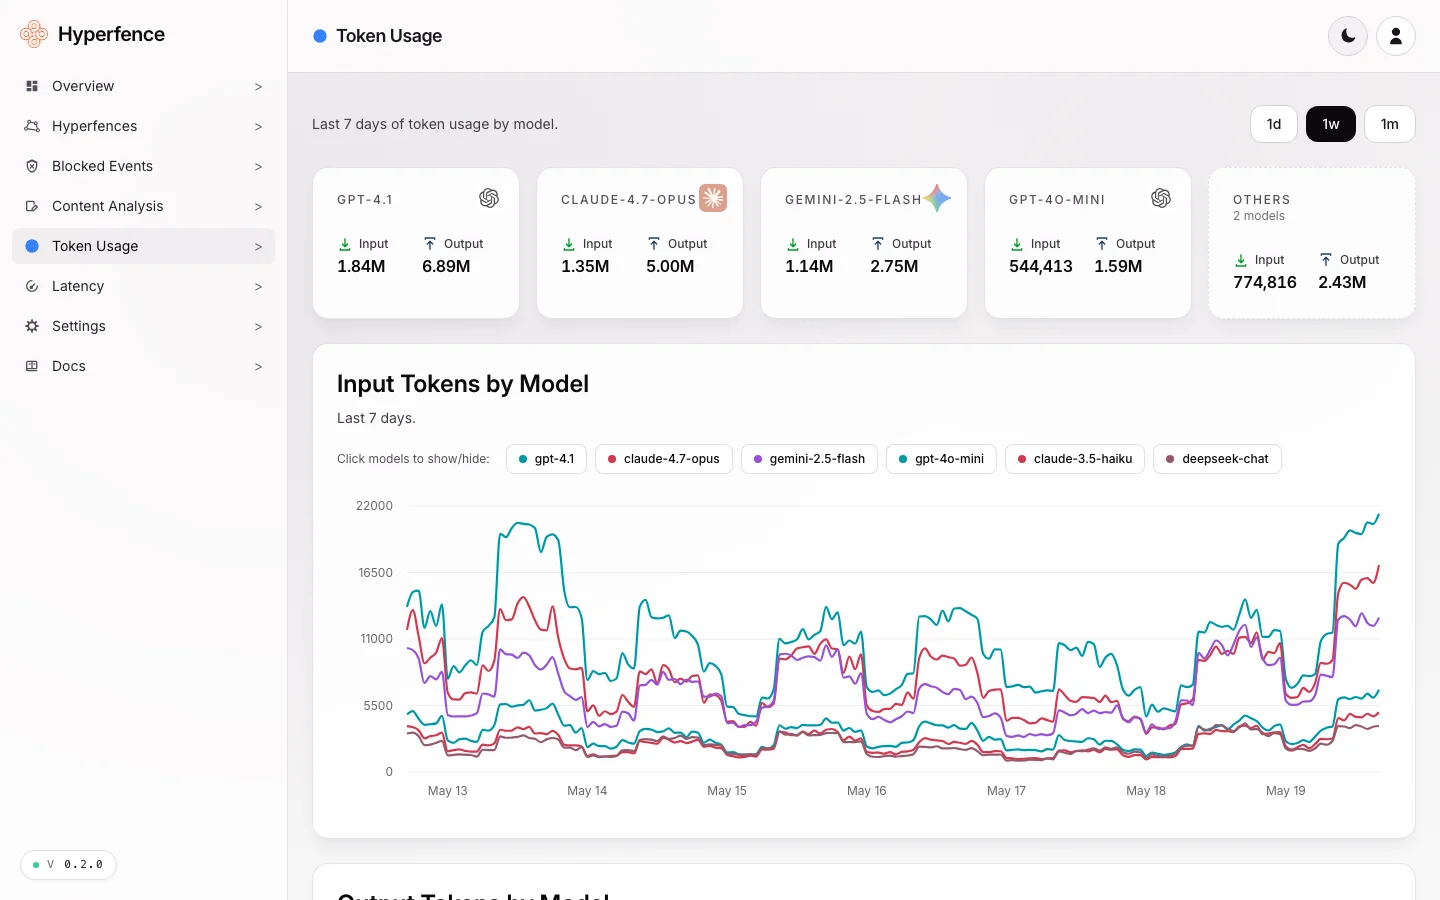Hide the gpt-4o-mini series
The width and height of the screenshot is (1440, 900).
(x=941, y=459)
